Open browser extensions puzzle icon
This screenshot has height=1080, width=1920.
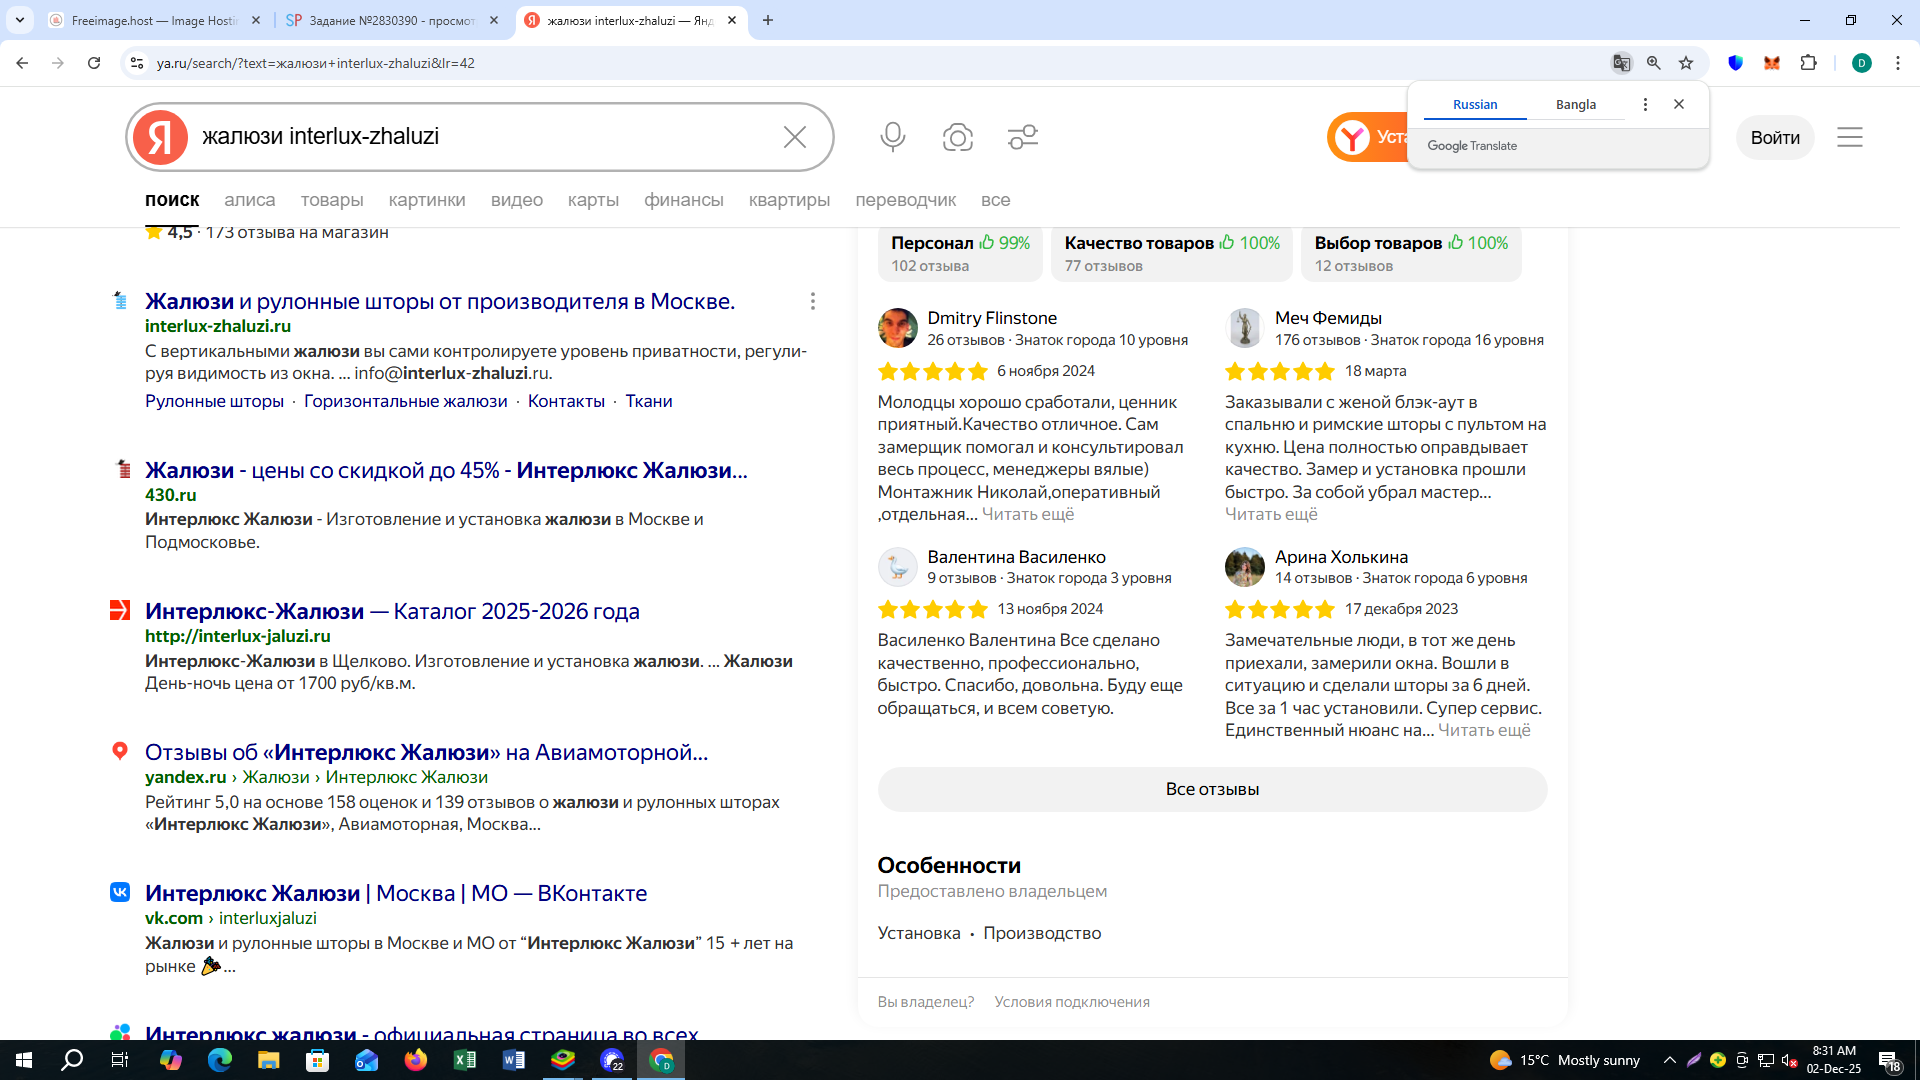pyautogui.click(x=1808, y=63)
